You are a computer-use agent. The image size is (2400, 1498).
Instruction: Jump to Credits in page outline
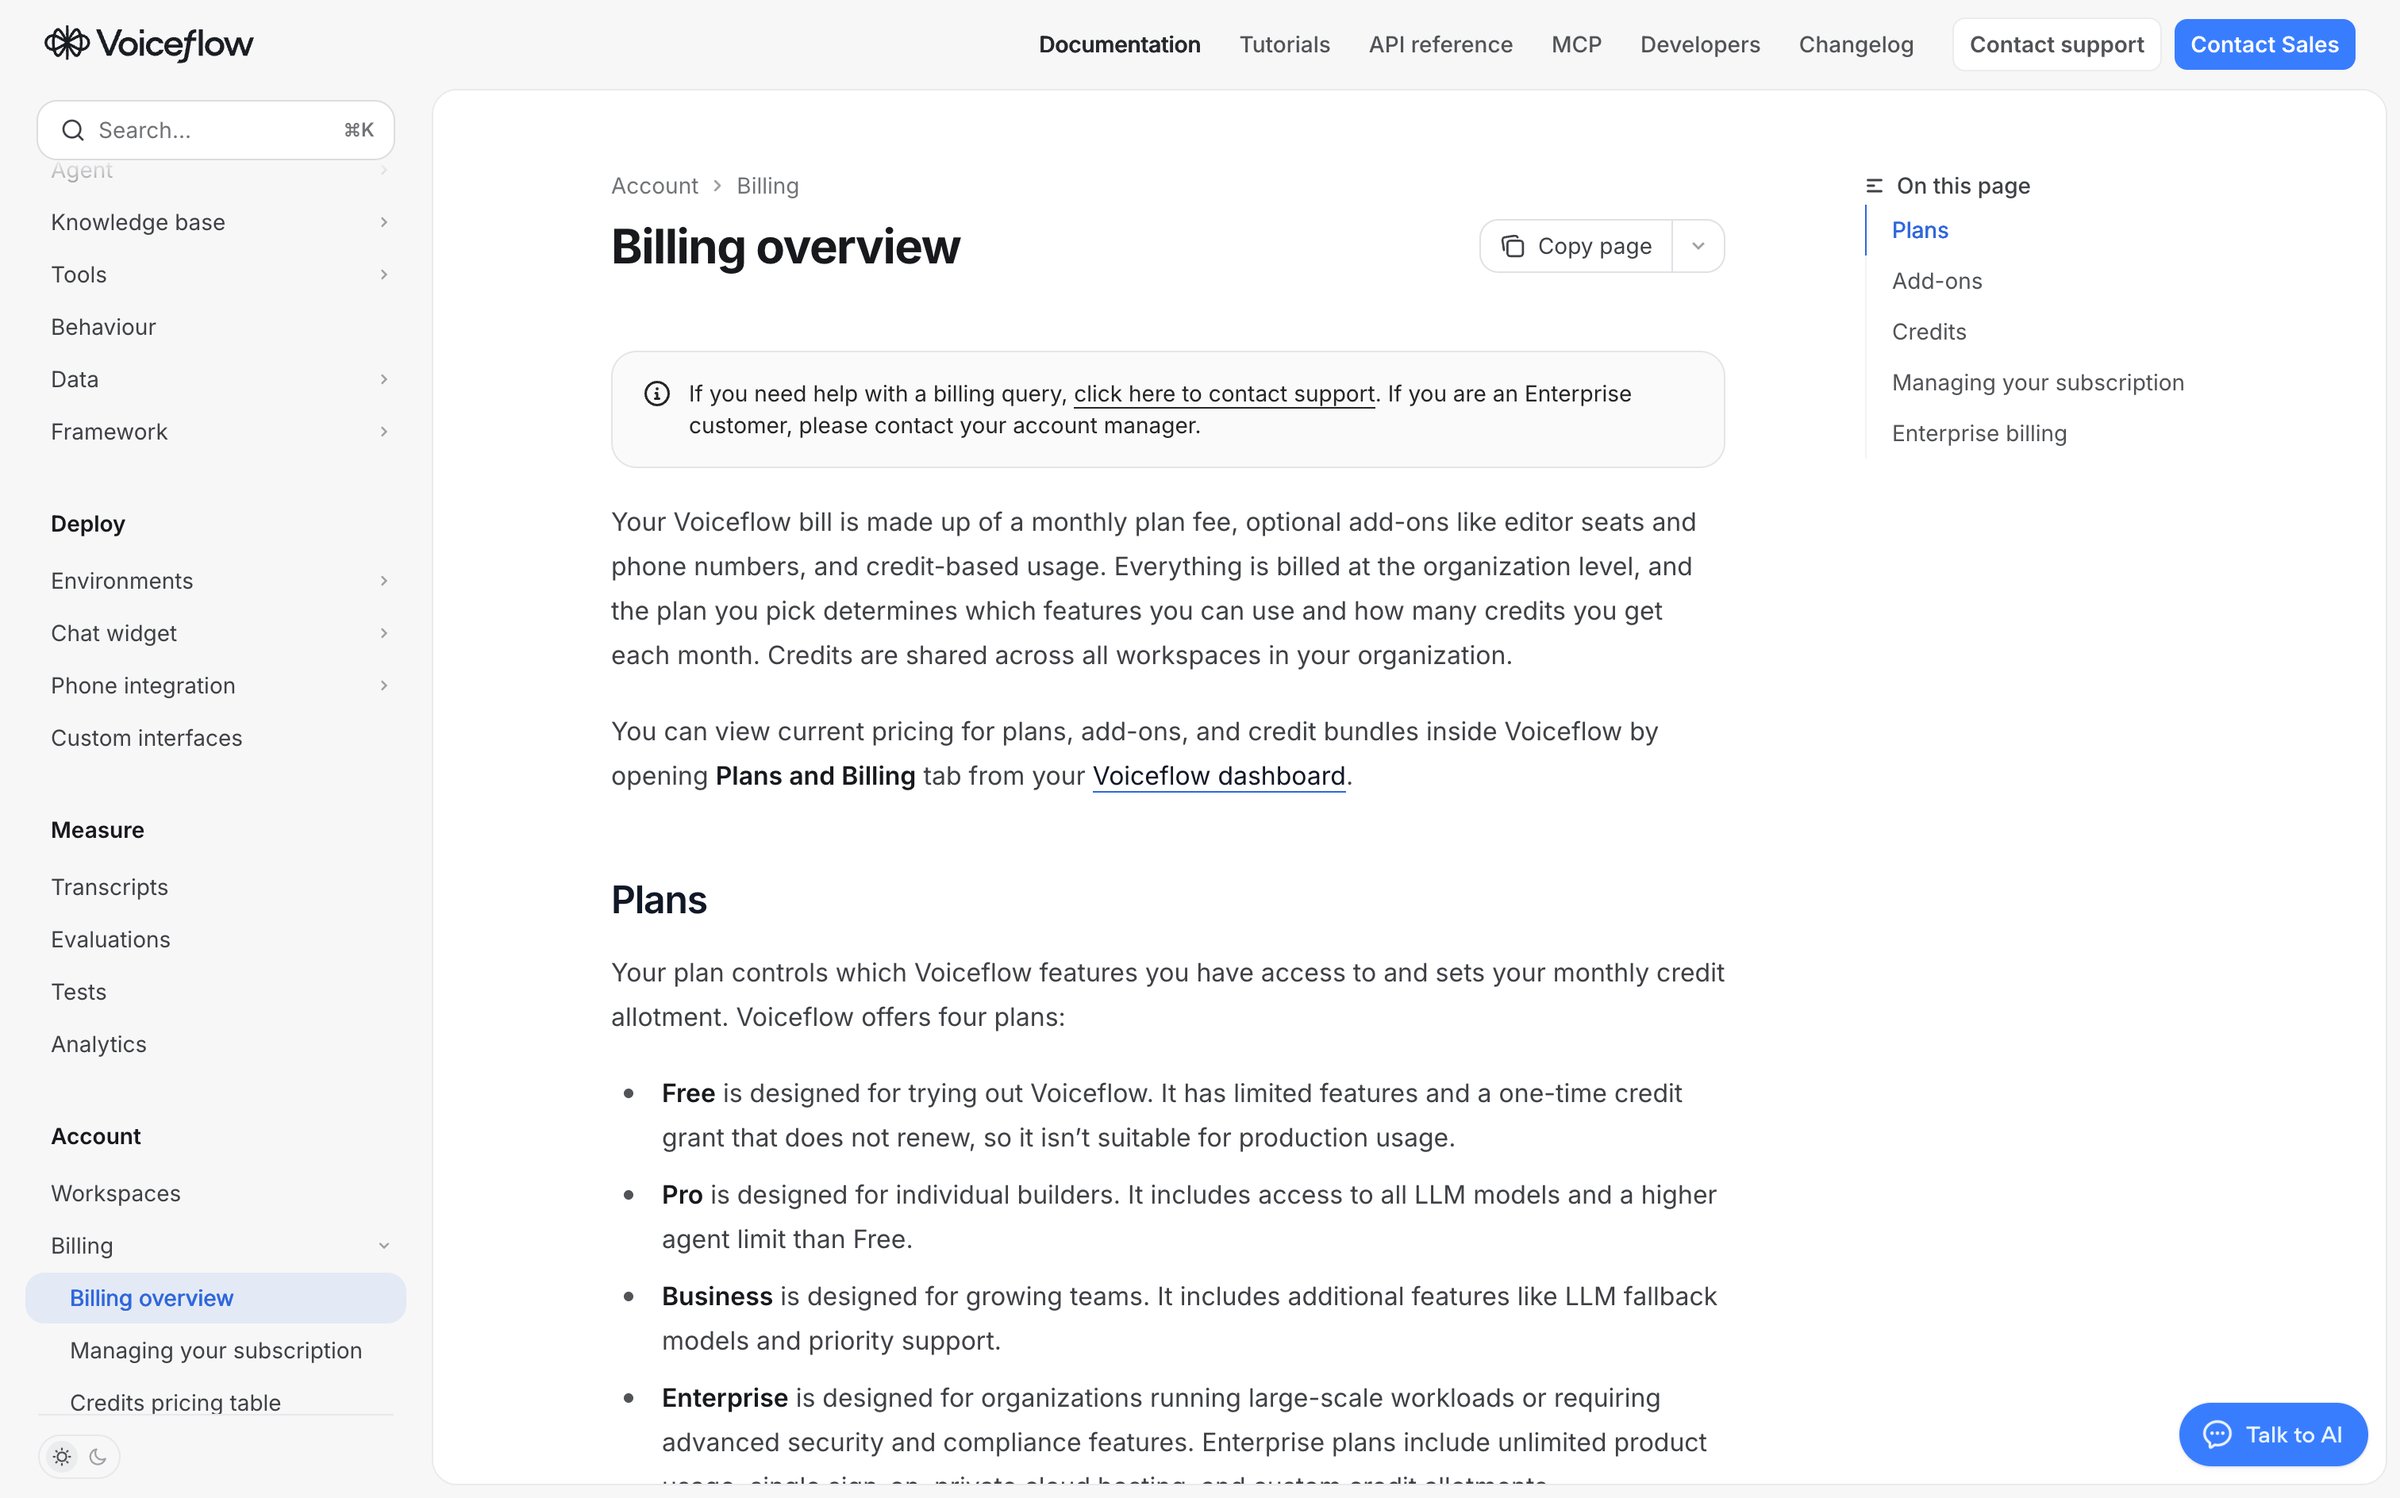pos(1929,331)
